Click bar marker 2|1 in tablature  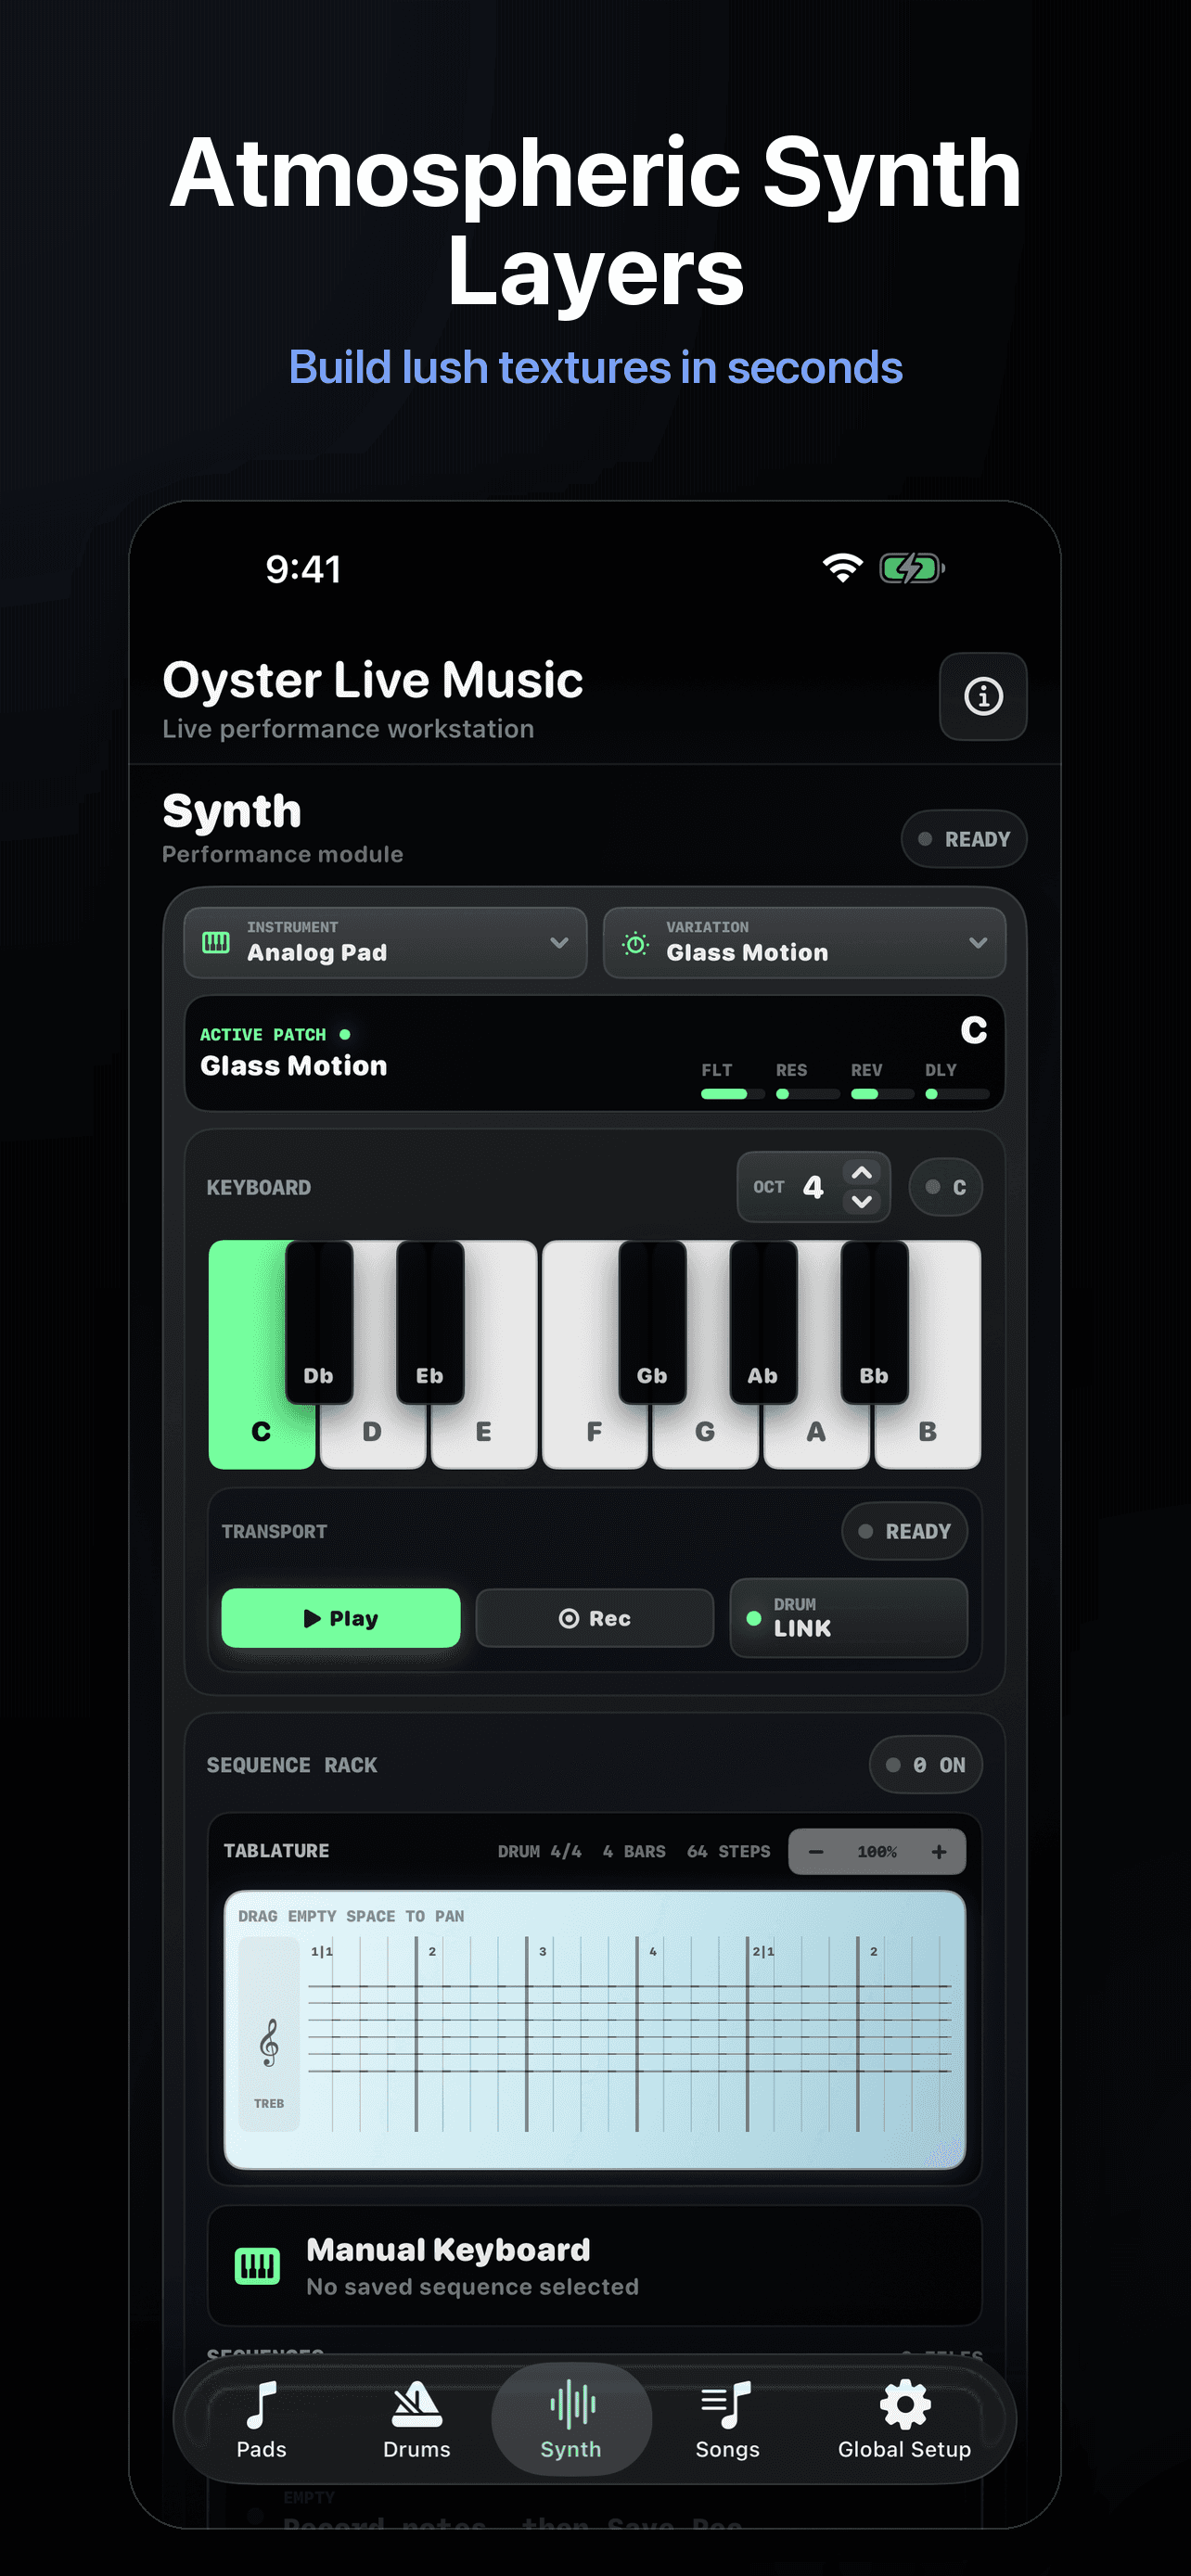click(763, 1951)
